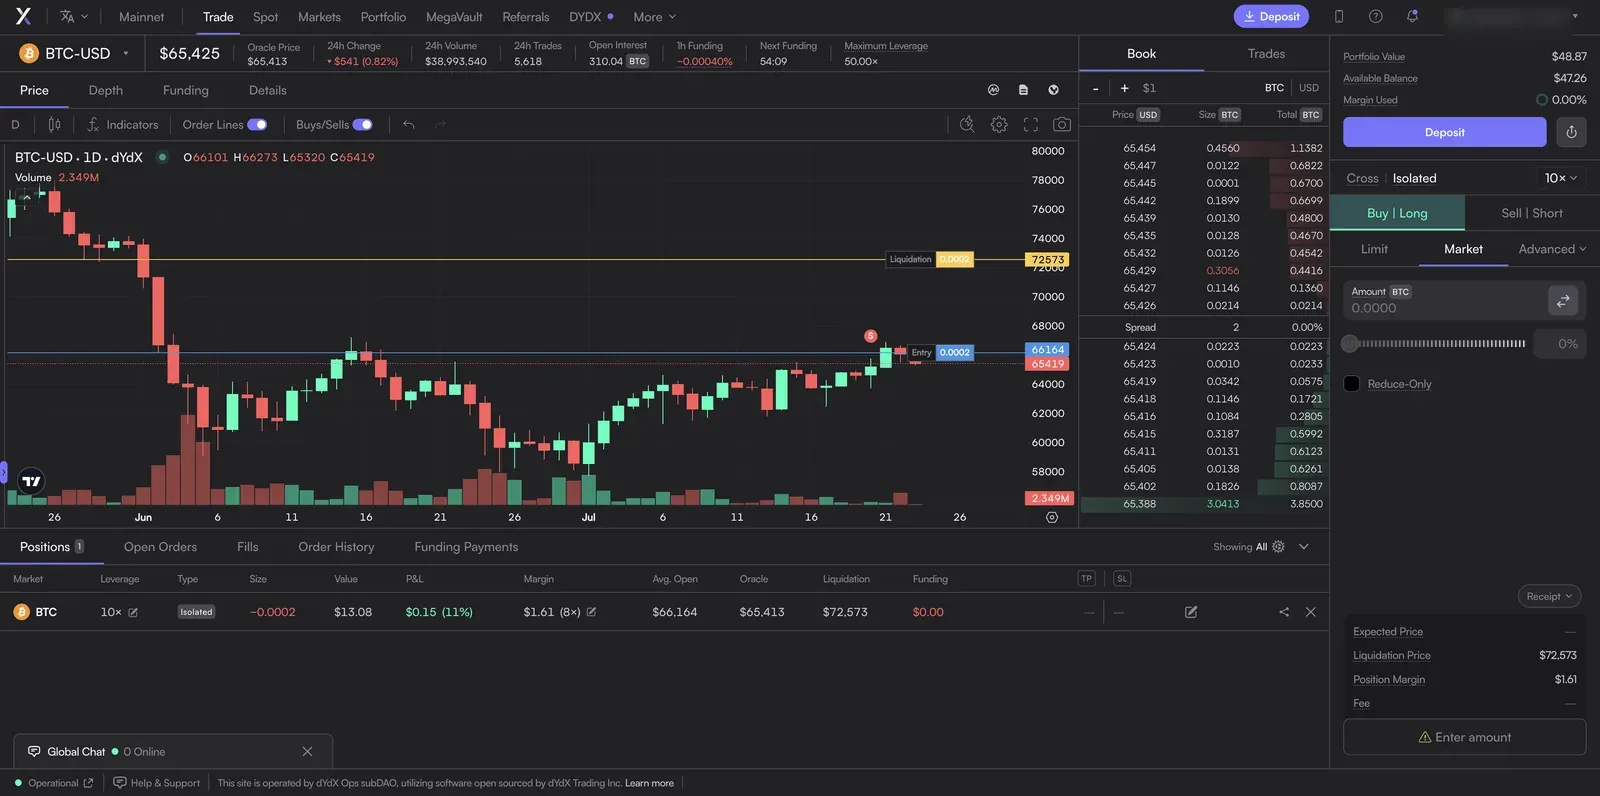This screenshot has width=1600, height=796.
Task: Collapse the positions panel chevron
Action: (1304, 547)
